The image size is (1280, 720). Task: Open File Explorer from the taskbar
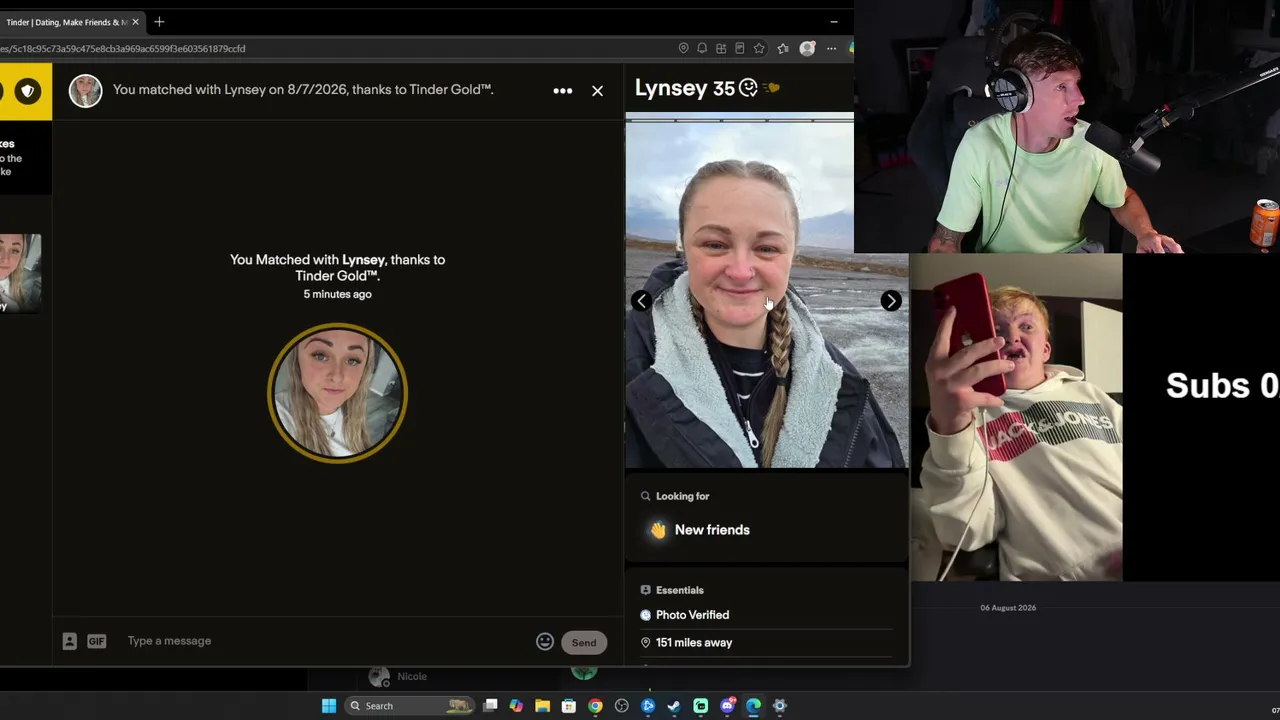(542, 706)
